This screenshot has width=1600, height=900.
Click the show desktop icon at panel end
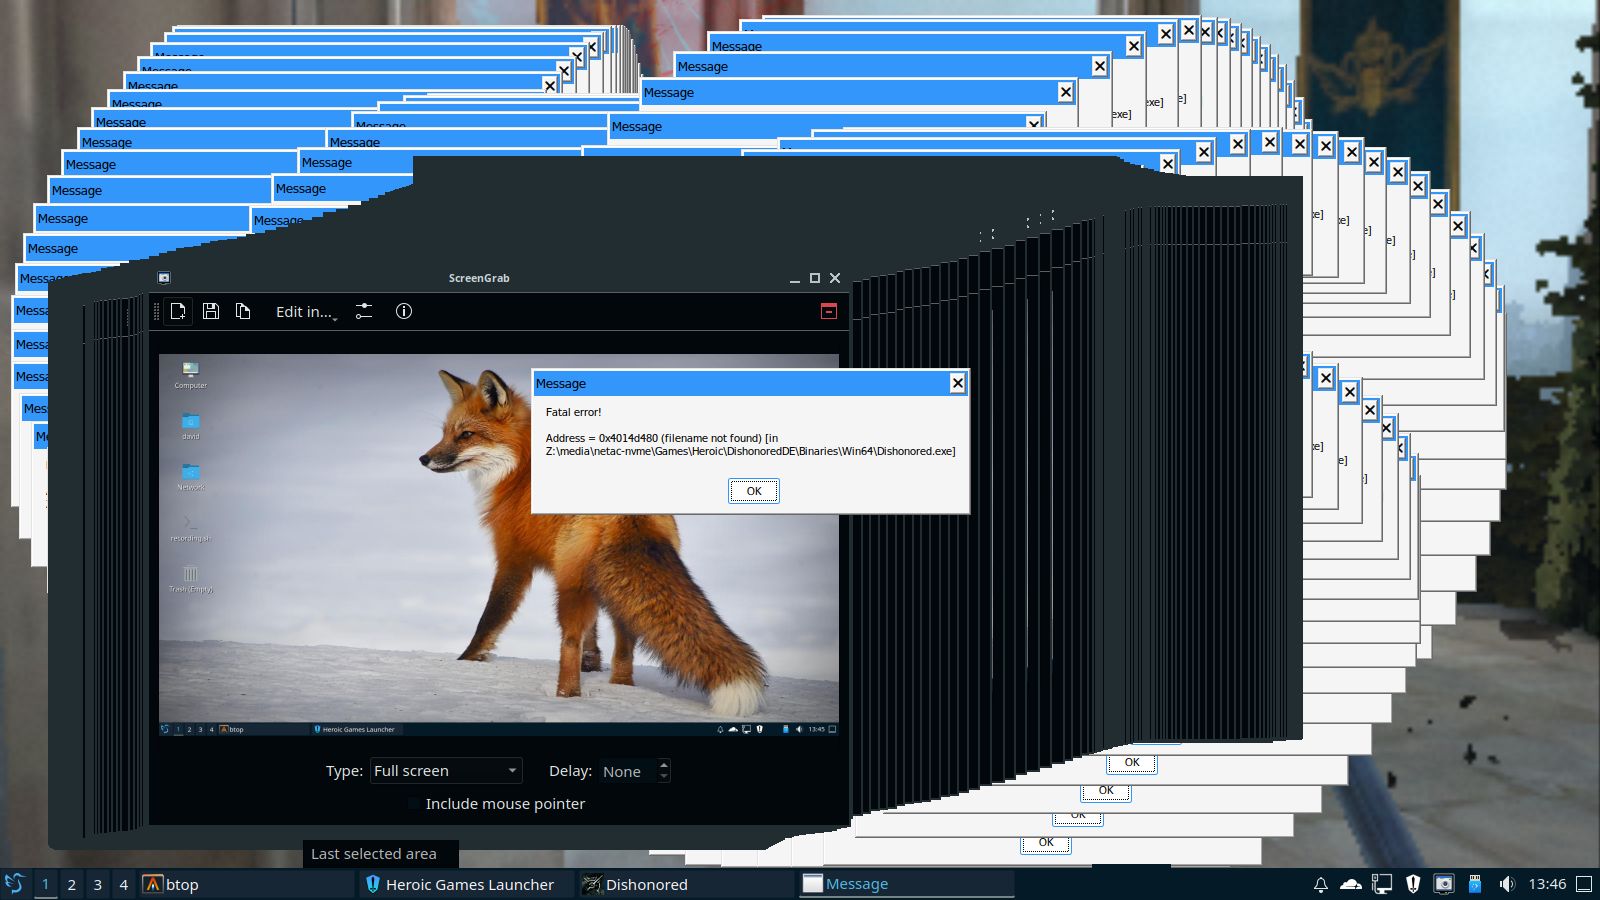1584,884
